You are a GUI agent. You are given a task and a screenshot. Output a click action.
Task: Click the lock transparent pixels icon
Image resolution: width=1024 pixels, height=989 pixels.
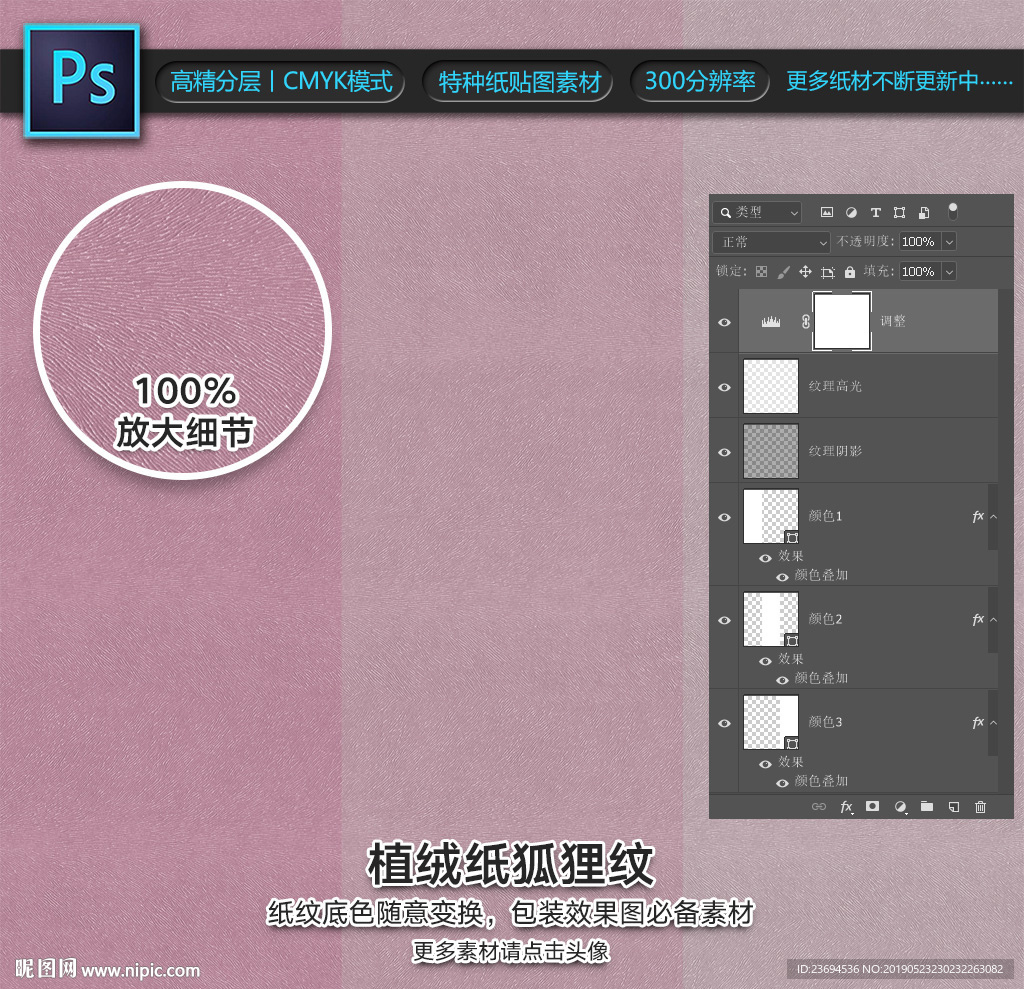tap(762, 272)
